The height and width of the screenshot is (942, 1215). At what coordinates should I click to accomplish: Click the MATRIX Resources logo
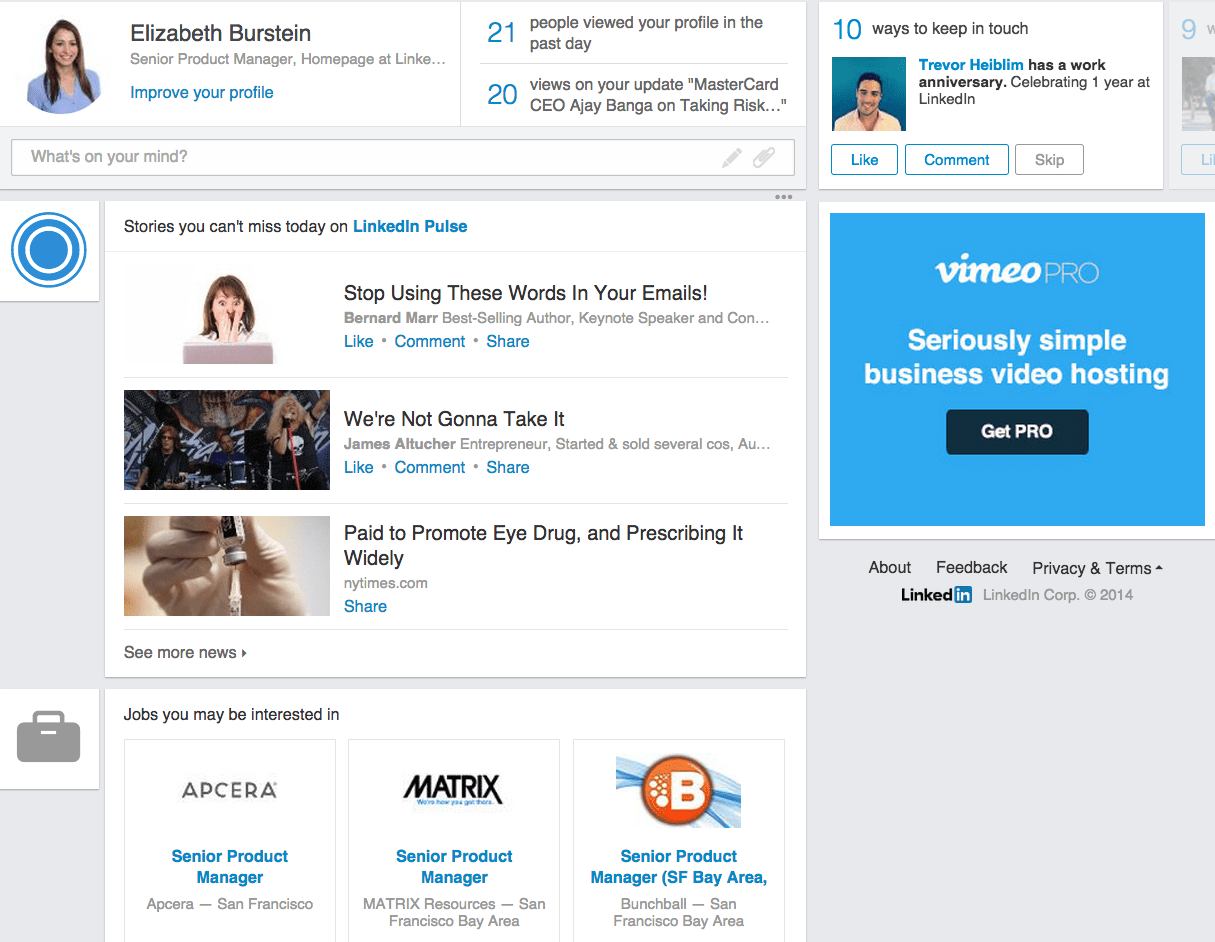point(453,787)
